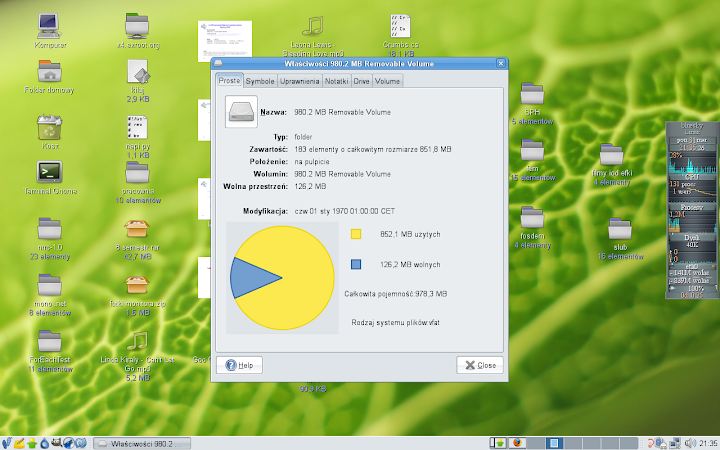The width and height of the screenshot is (720, 450).
Task: Open Folder domowy home folder icon
Action: [x=49, y=71]
